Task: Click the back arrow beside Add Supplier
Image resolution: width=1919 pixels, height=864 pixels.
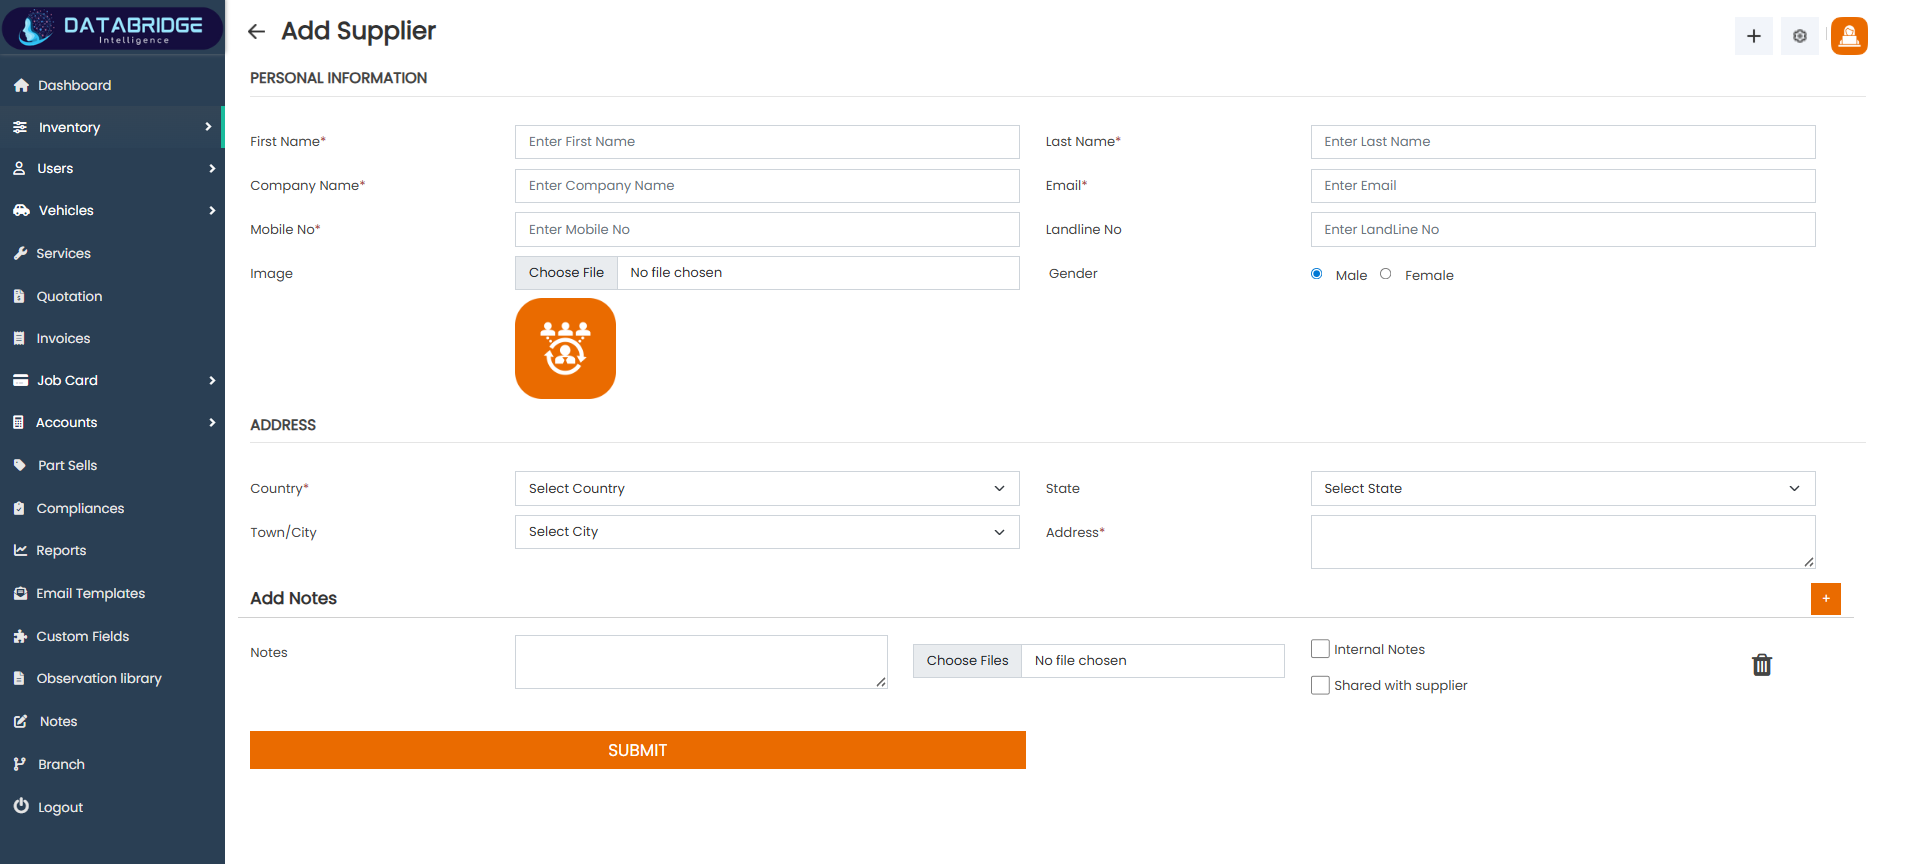Action: (256, 32)
